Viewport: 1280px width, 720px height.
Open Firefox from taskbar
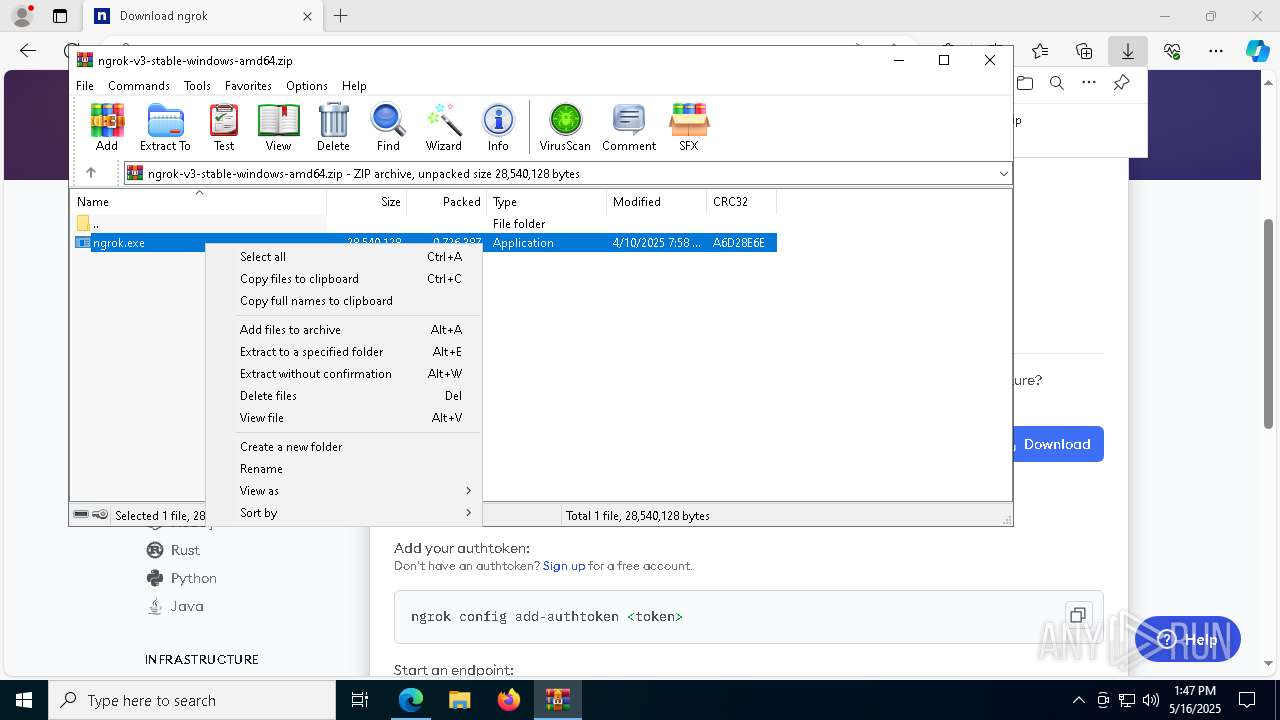(x=509, y=700)
